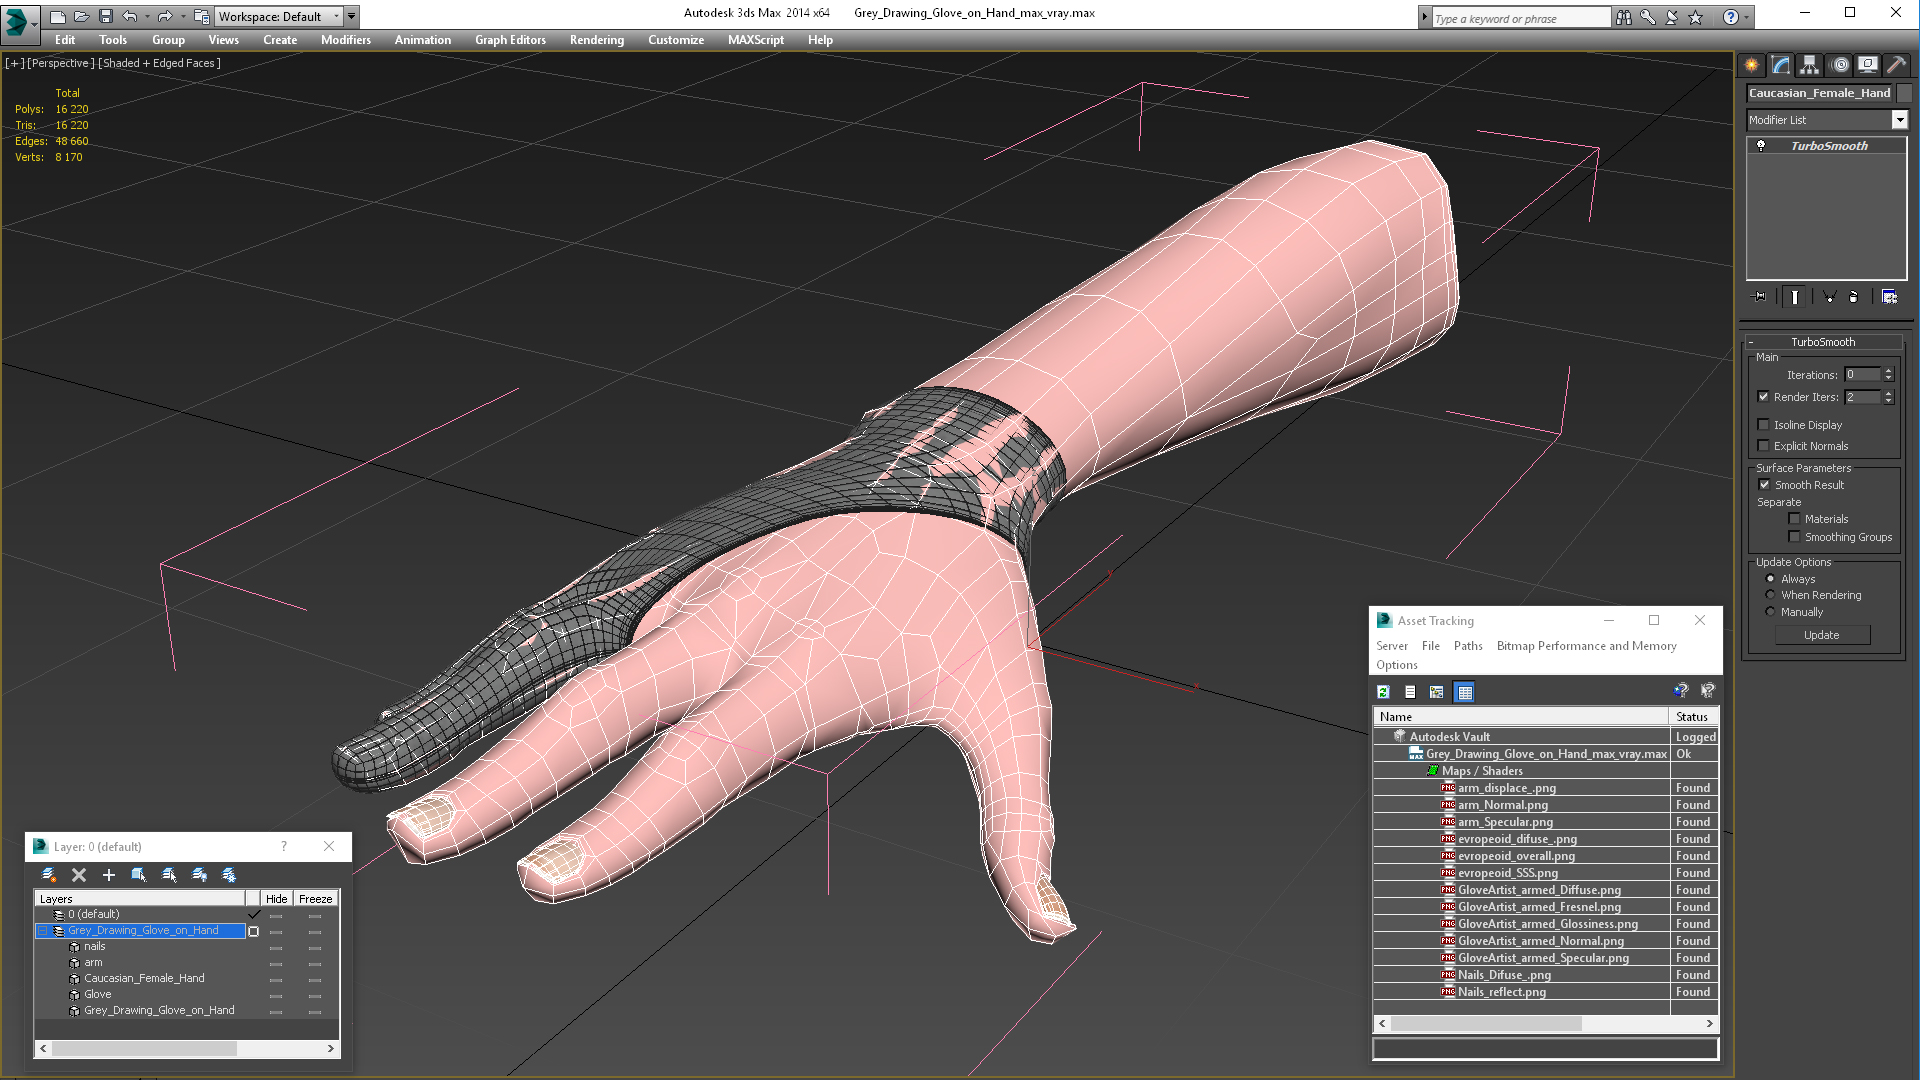1920x1080 pixels.
Task: Toggle Show End Result in modifier stack
Action: tap(1795, 297)
